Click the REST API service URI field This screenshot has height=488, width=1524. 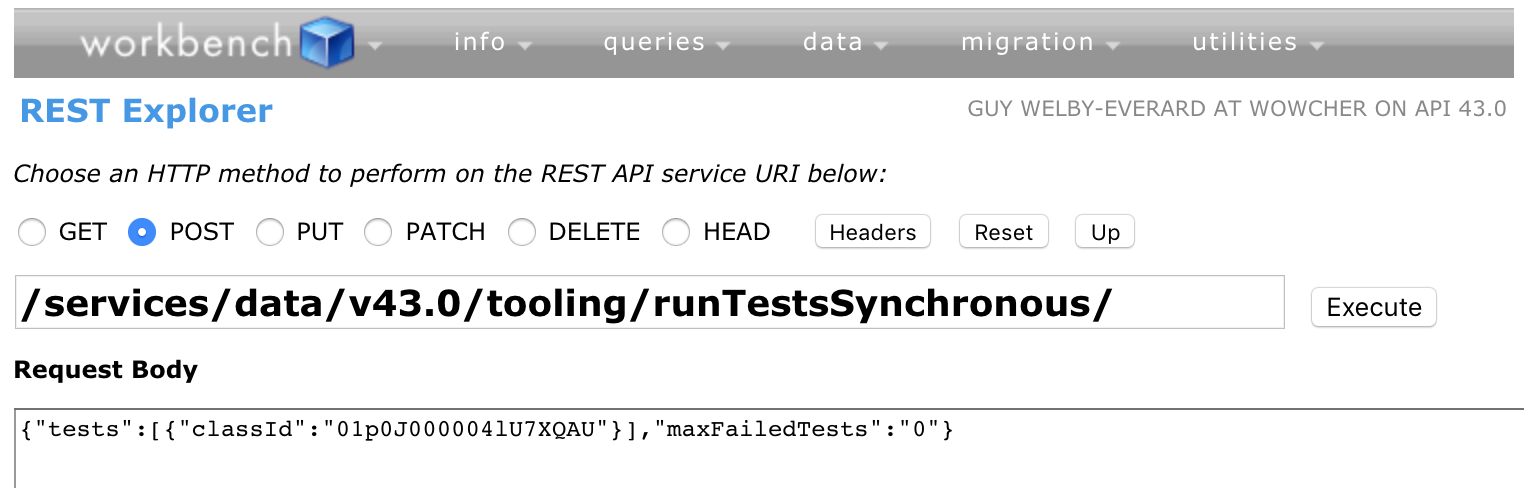(x=648, y=303)
